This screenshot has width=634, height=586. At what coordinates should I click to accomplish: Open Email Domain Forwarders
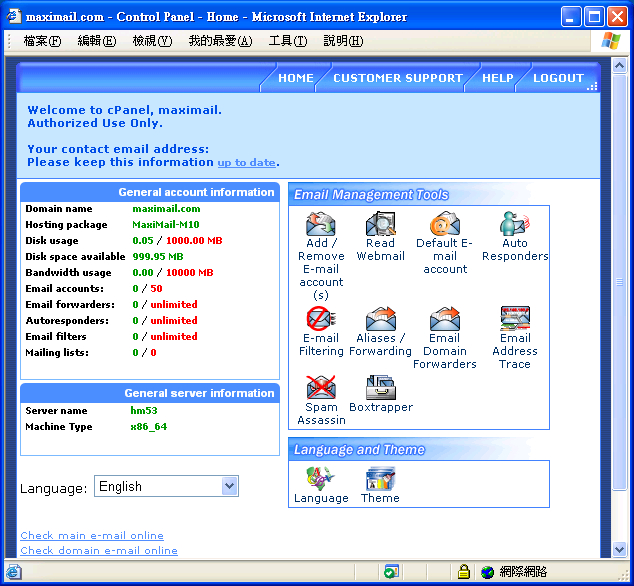(x=445, y=319)
